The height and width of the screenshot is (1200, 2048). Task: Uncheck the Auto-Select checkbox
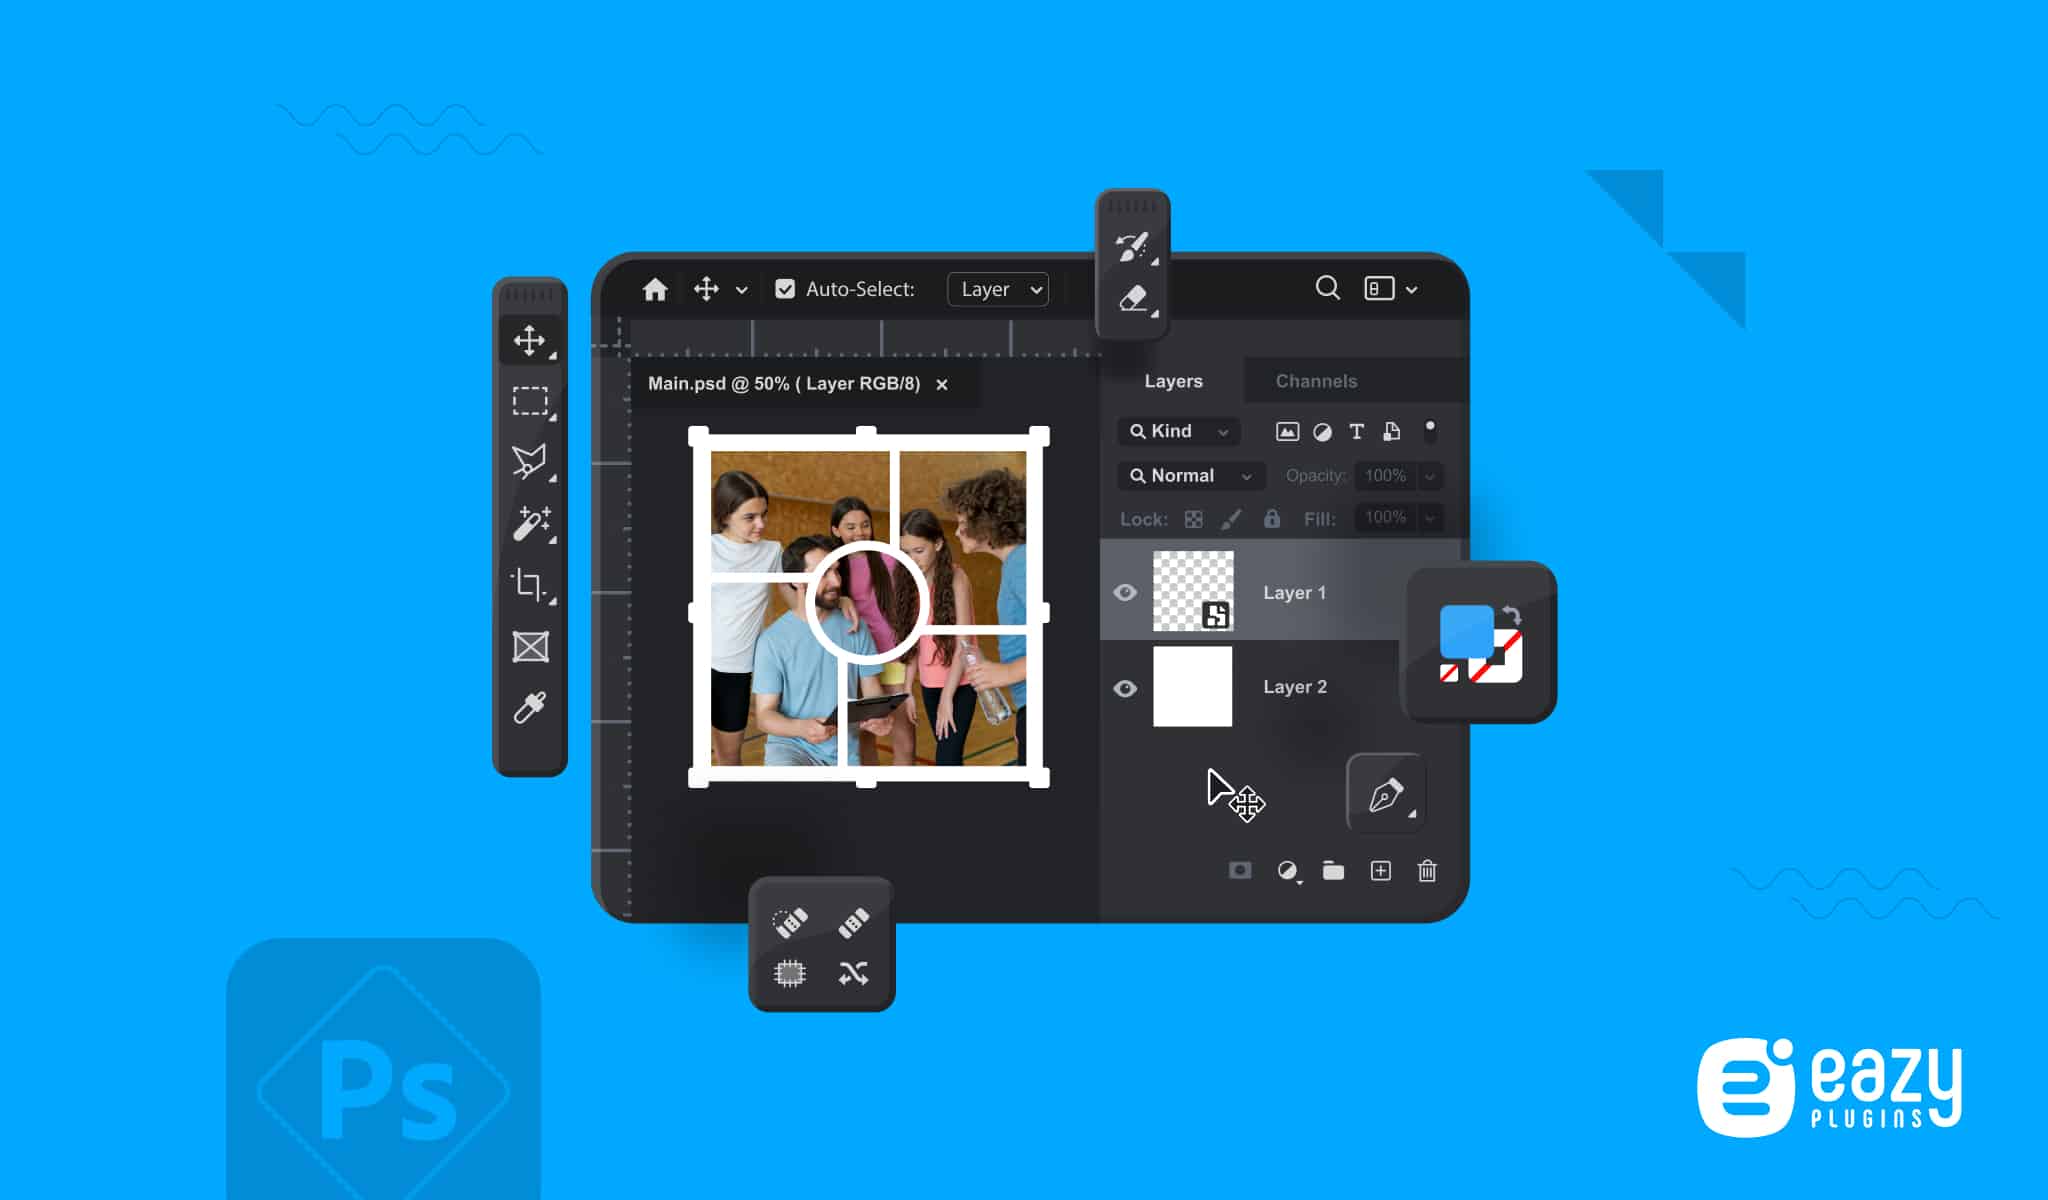[x=785, y=289]
